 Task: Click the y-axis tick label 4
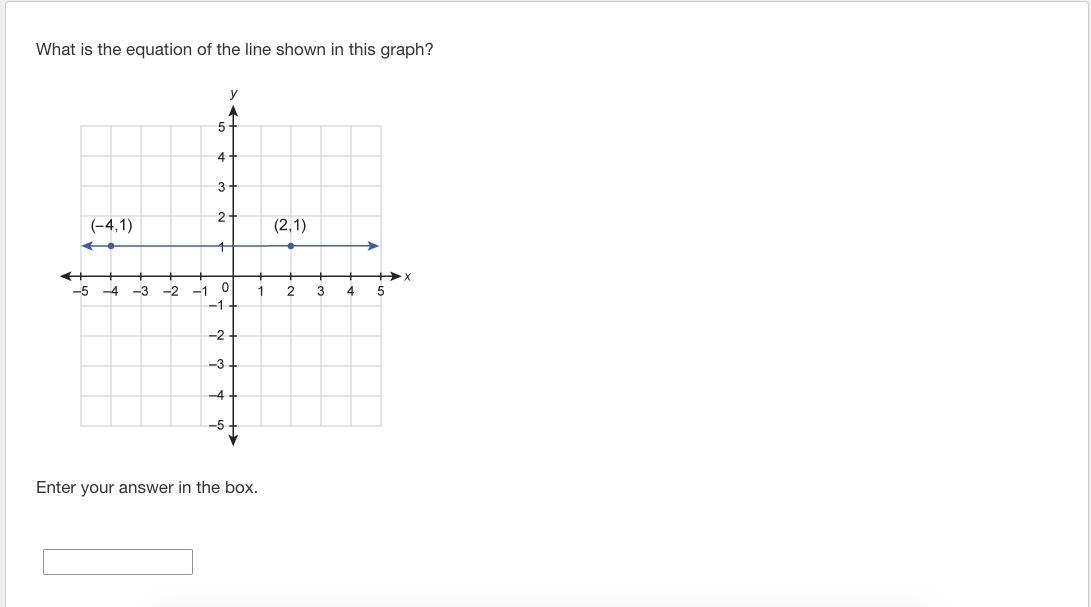(221, 157)
